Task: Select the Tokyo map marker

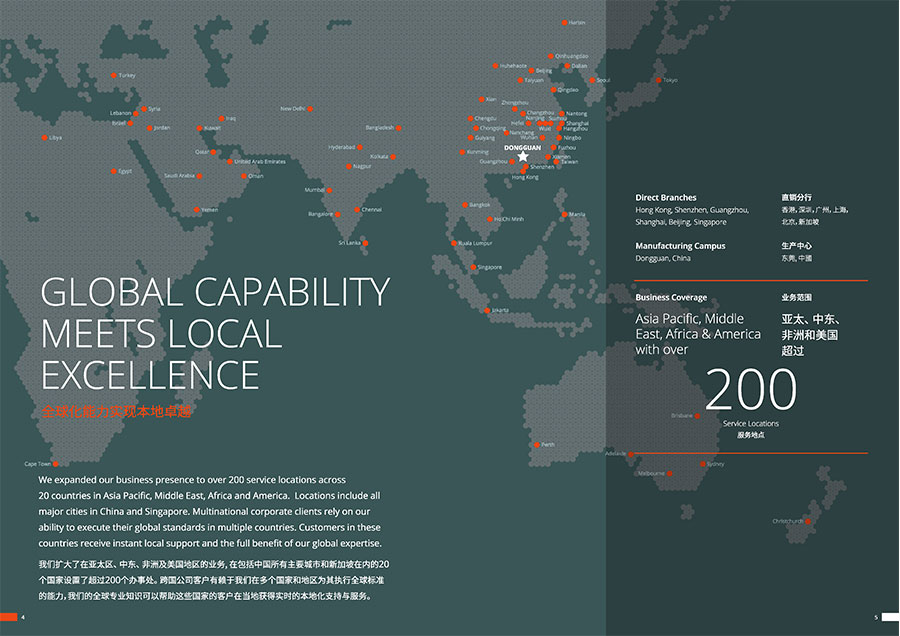Action: (x=658, y=80)
